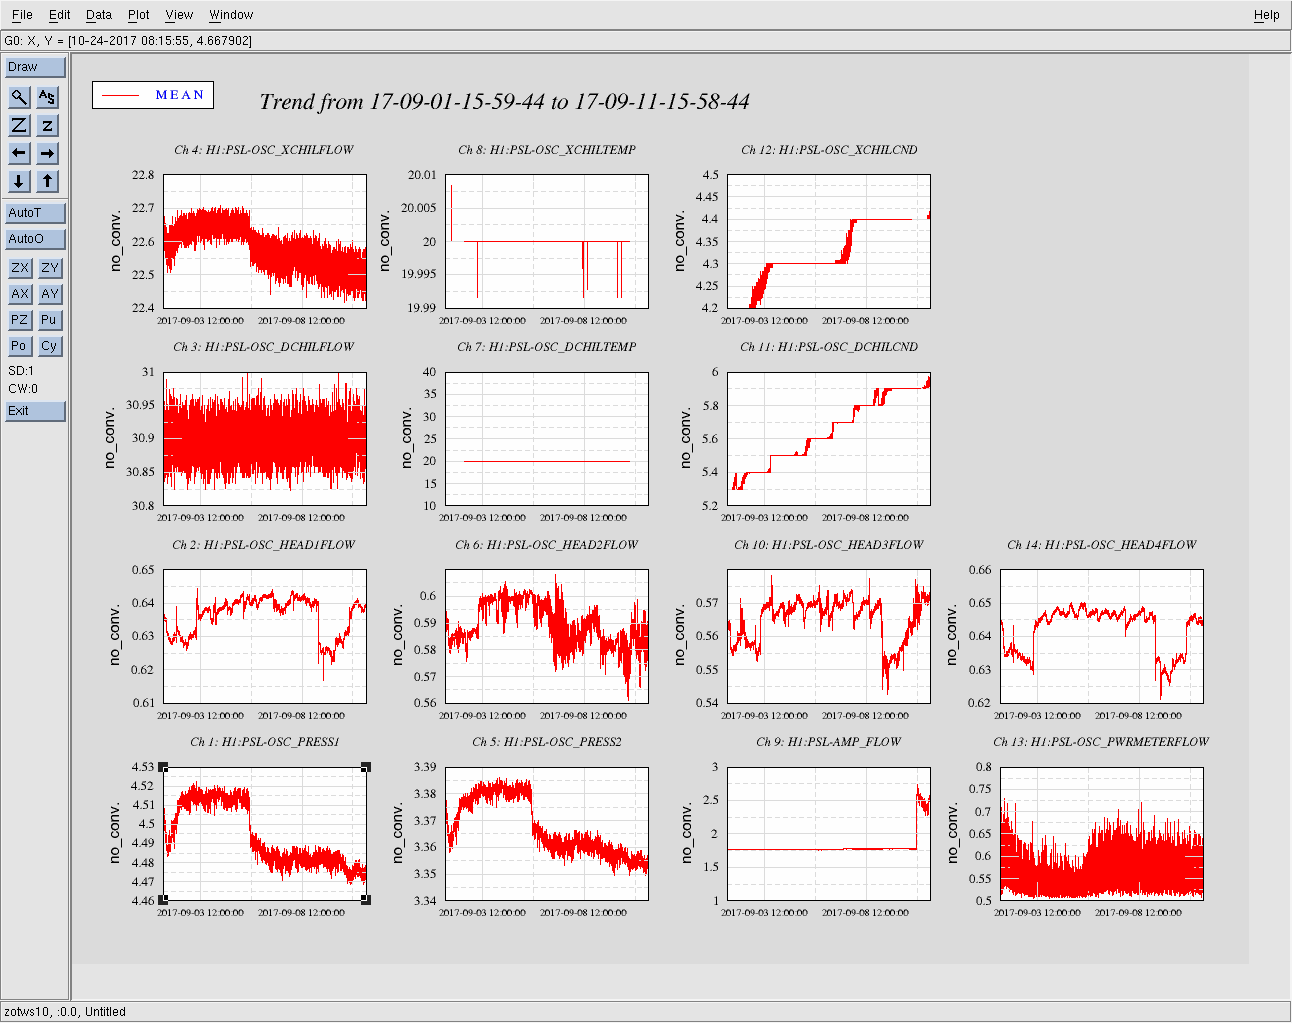Open the File menu
Image resolution: width=1292 pixels, height=1023 pixels.
point(22,15)
